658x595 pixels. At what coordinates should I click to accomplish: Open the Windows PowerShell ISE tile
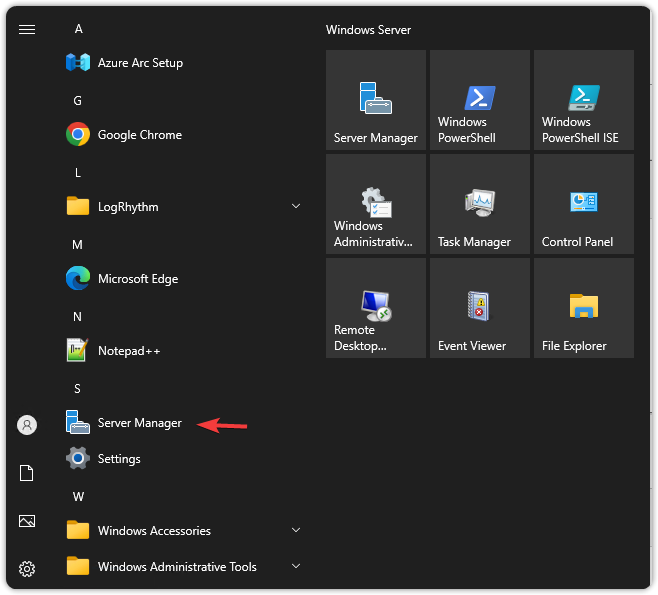pyautogui.click(x=584, y=100)
